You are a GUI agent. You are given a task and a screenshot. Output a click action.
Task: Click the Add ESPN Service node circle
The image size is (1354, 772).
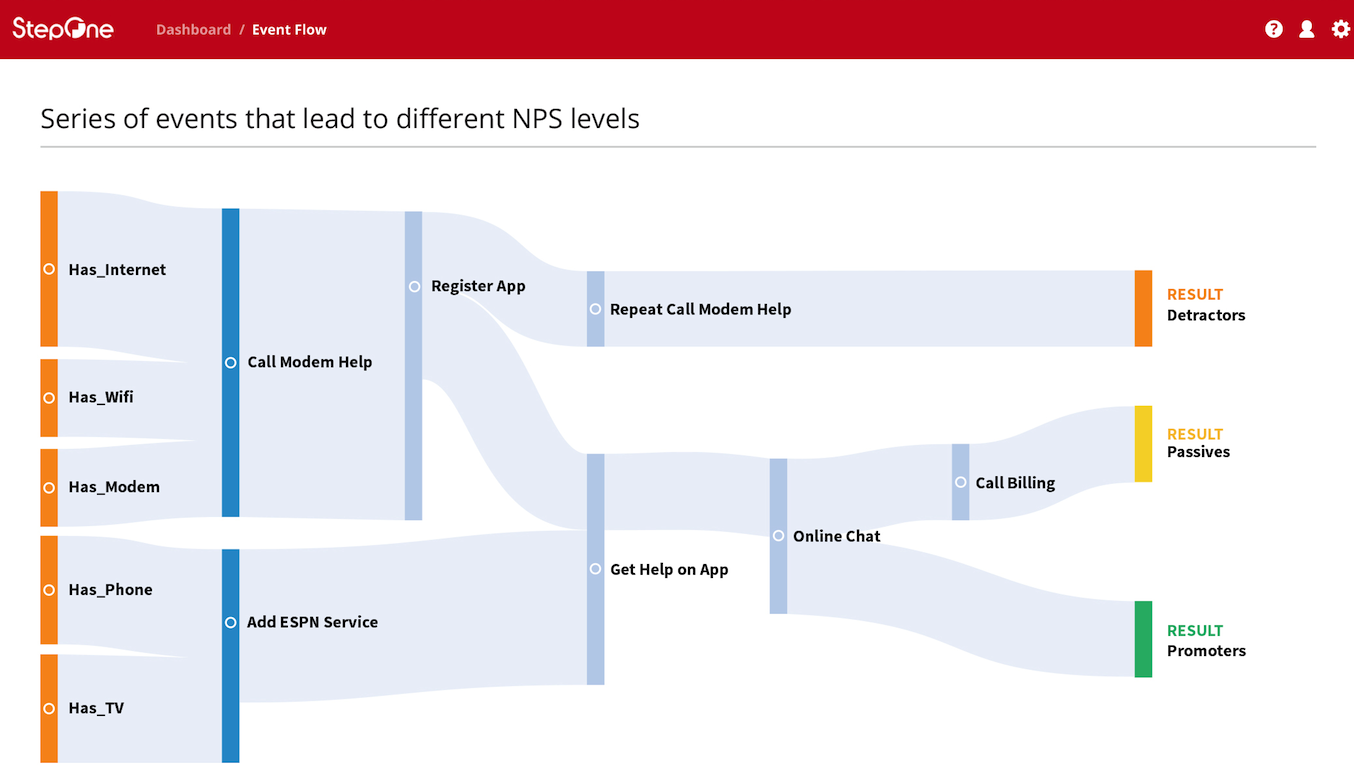pos(230,622)
